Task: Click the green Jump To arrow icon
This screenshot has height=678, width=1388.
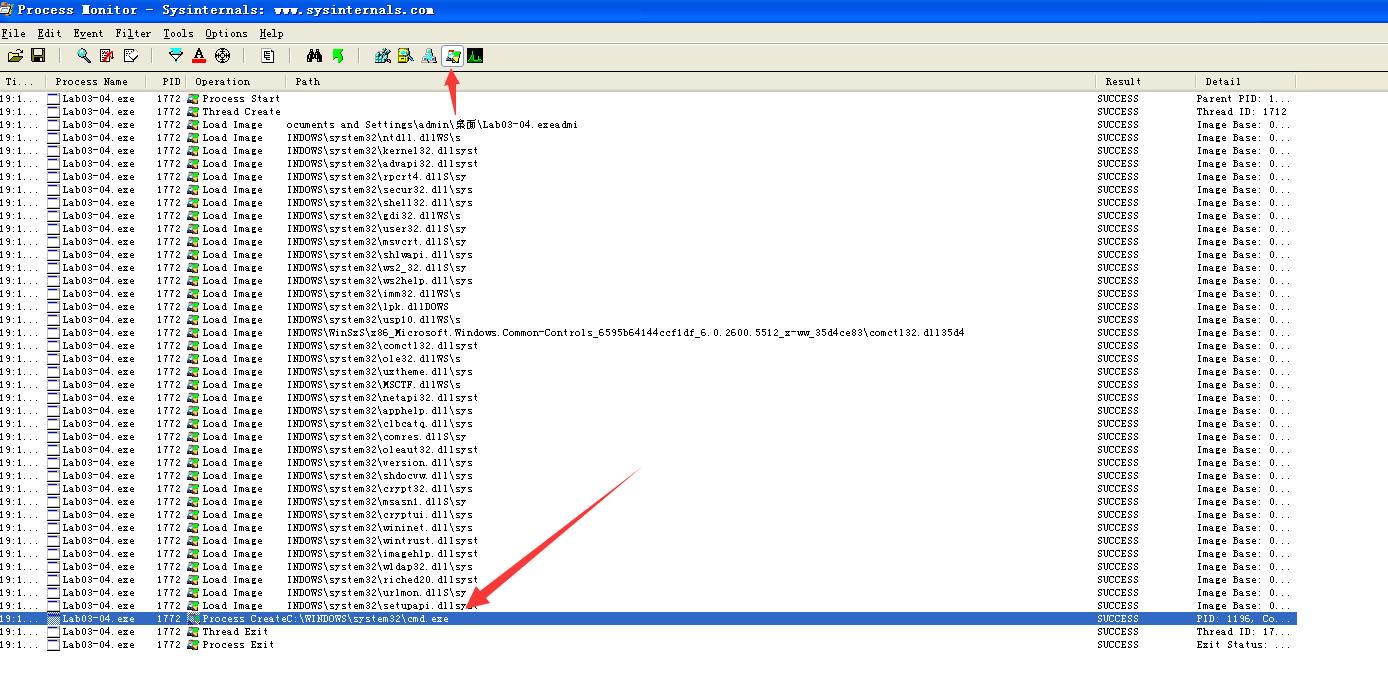Action: click(337, 56)
